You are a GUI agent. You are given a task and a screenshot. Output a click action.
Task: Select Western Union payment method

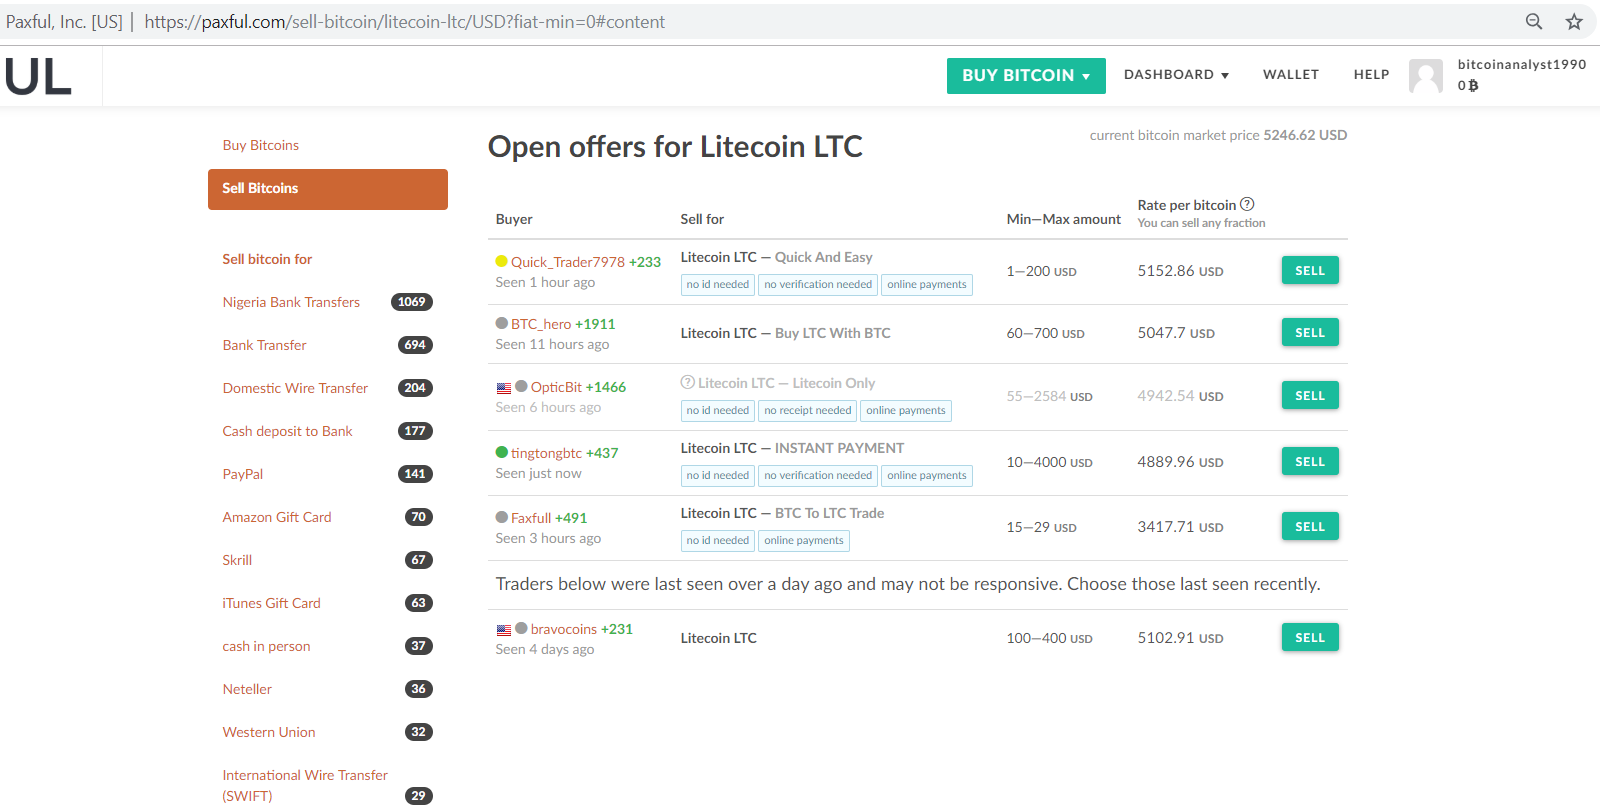tap(269, 732)
